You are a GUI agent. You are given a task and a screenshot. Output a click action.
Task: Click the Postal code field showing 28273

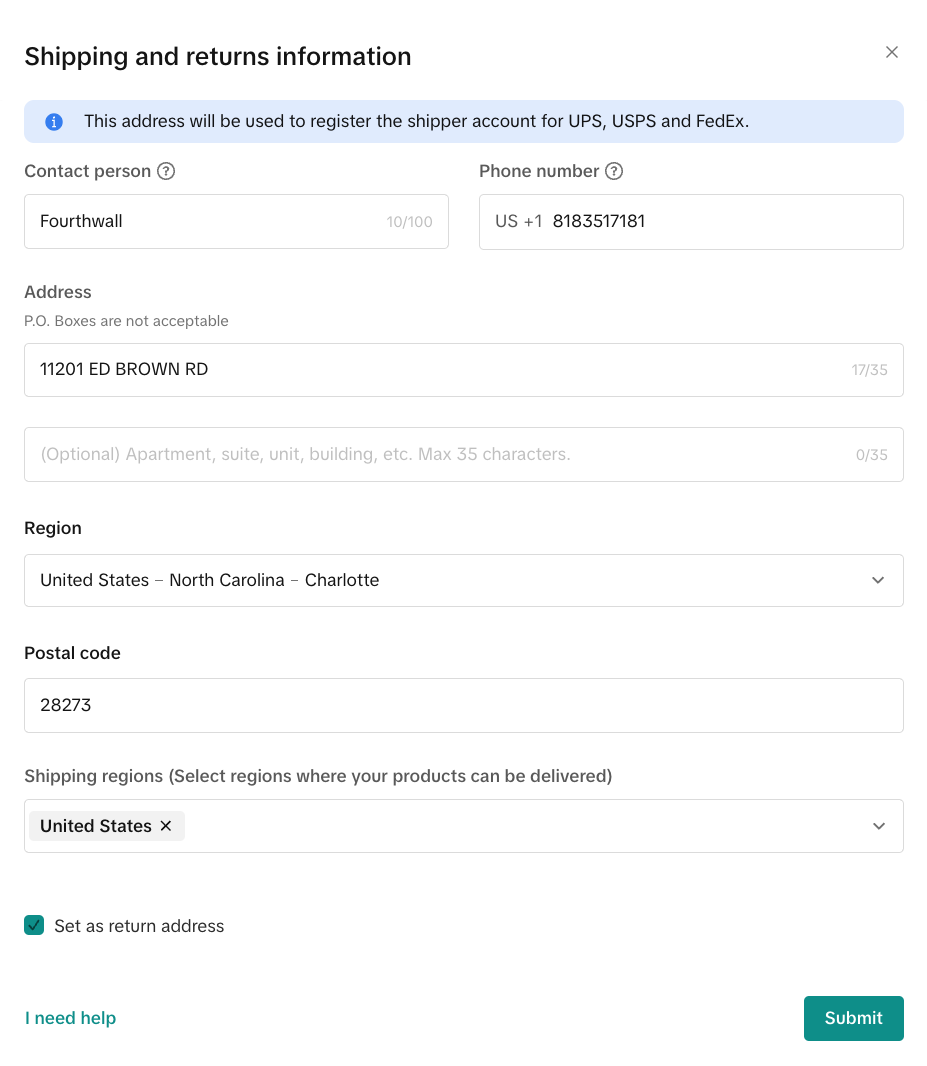pos(464,706)
